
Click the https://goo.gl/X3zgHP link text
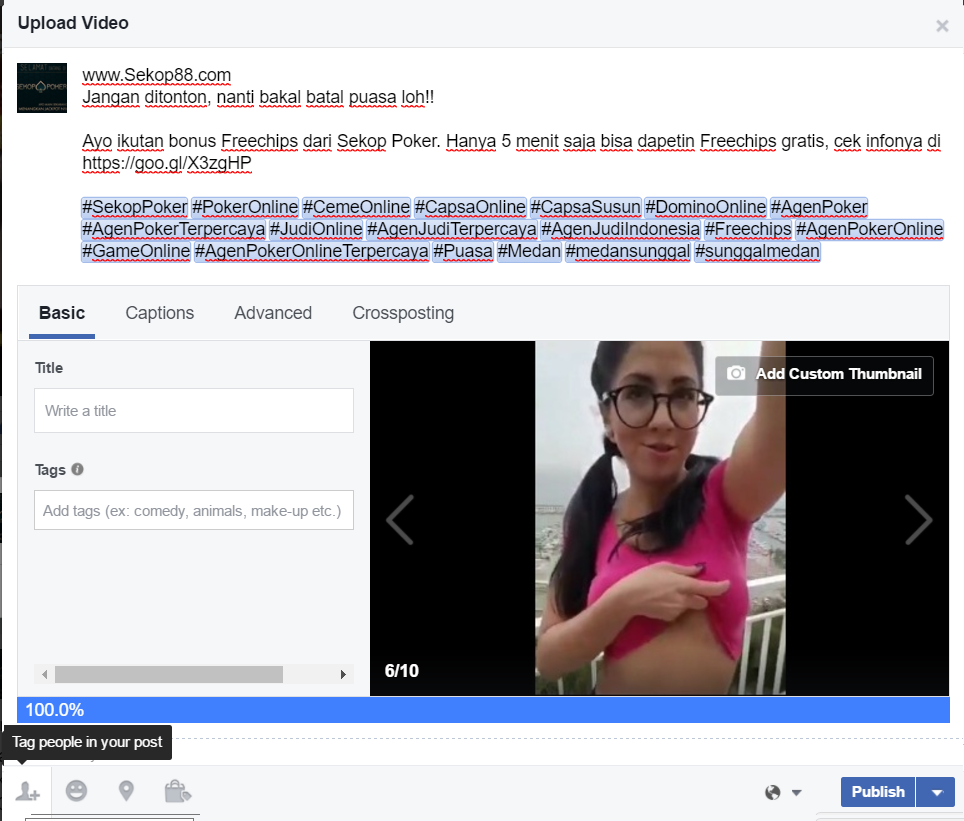point(167,163)
